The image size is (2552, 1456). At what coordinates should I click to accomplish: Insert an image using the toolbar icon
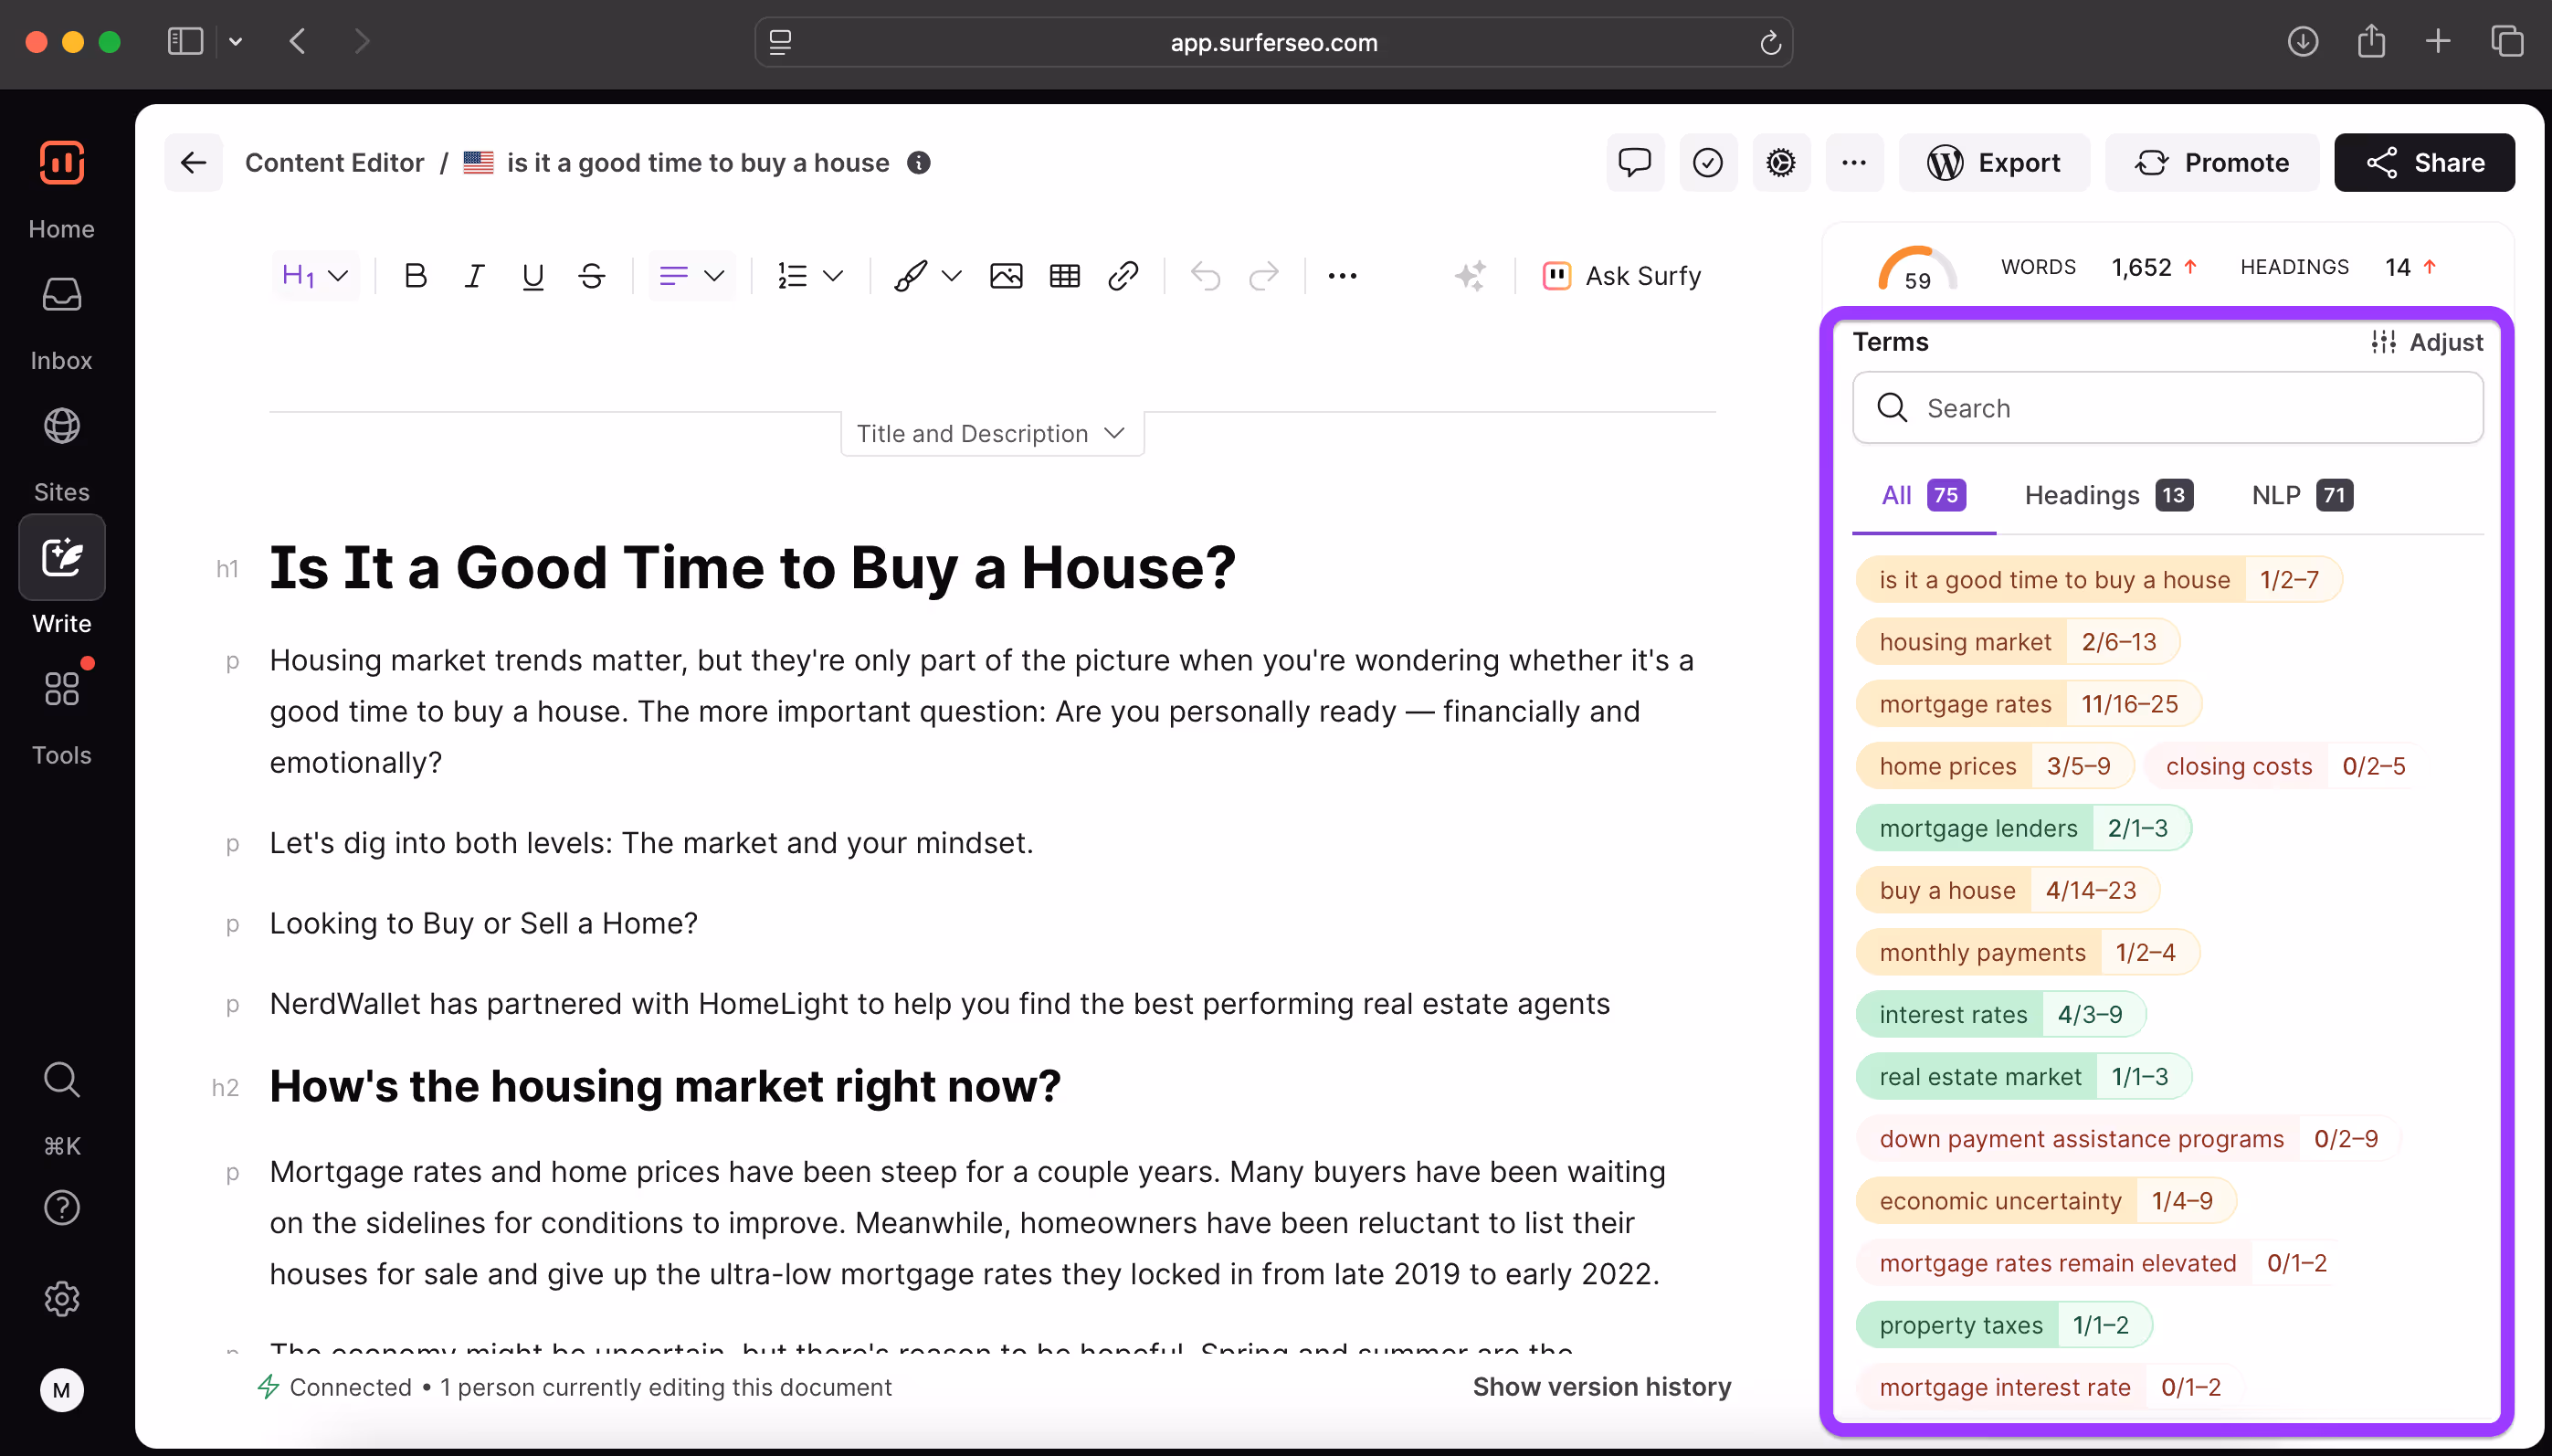(x=1005, y=276)
